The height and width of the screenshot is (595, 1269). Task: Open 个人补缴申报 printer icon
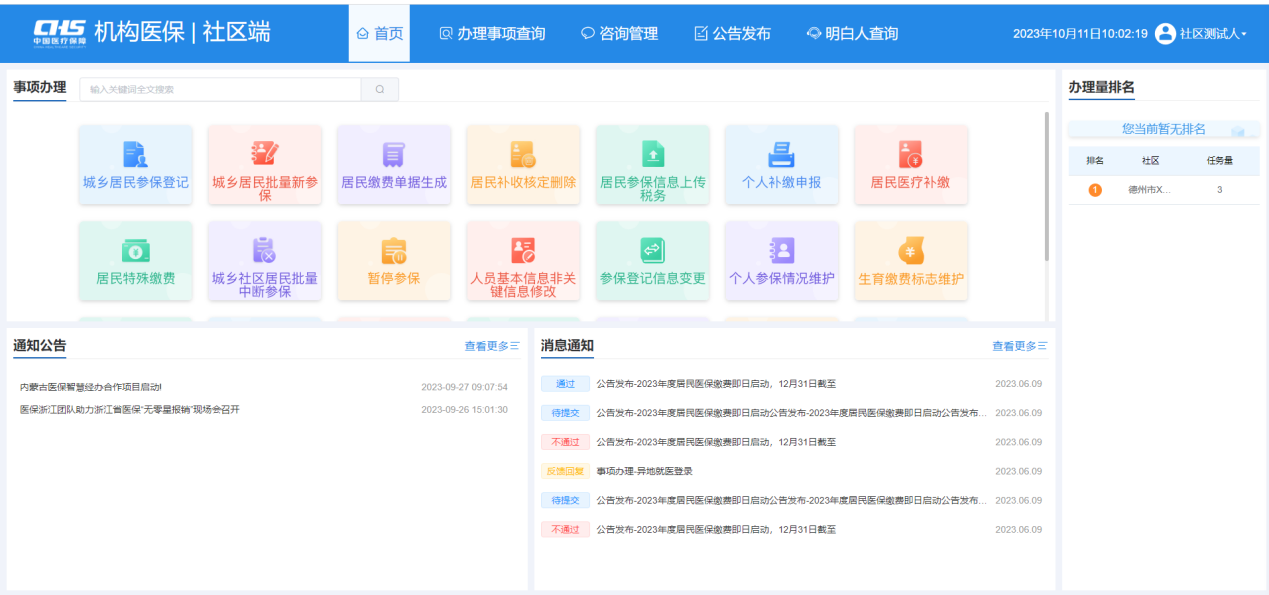(781, 154)
